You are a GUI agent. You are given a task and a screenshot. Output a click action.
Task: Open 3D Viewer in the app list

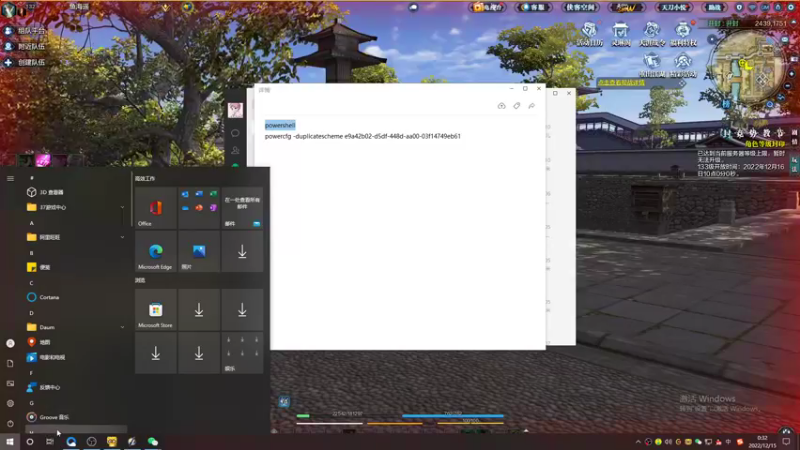point(74,192)
